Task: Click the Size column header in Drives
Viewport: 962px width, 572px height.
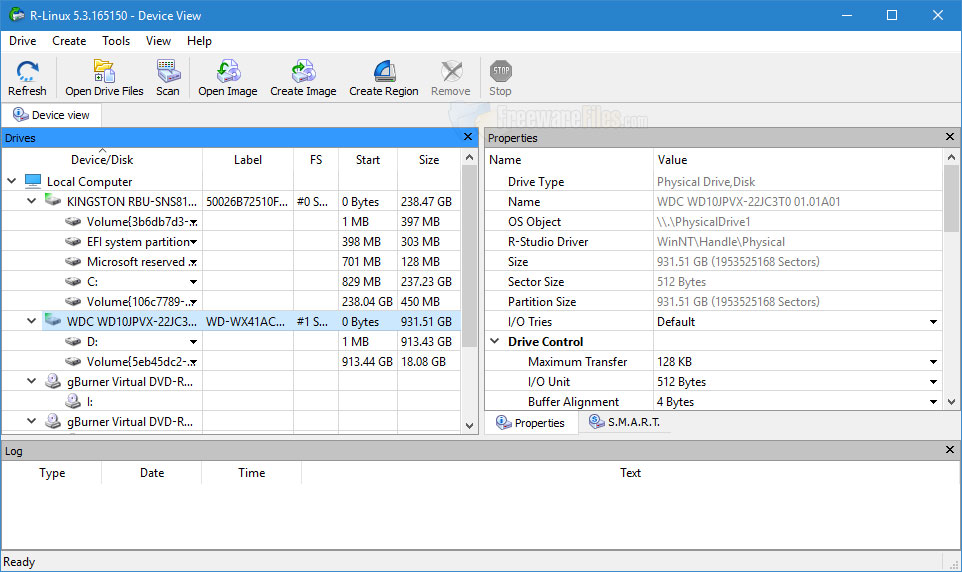Action: click(429, 160)
